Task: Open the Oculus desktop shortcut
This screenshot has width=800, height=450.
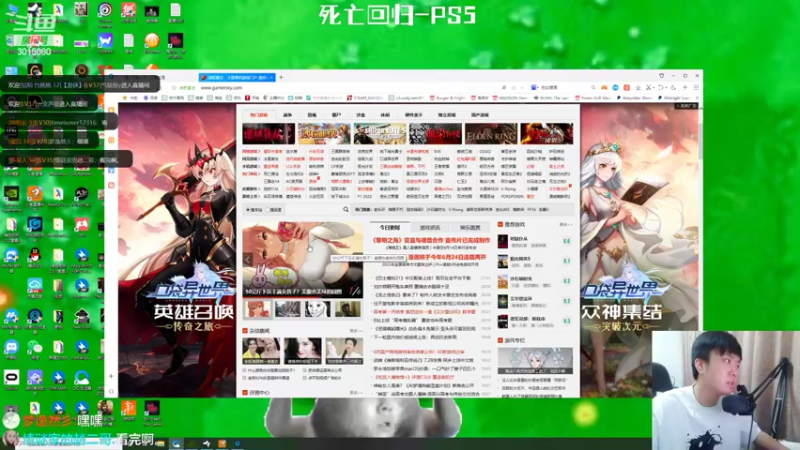Action: pos(11,379)
